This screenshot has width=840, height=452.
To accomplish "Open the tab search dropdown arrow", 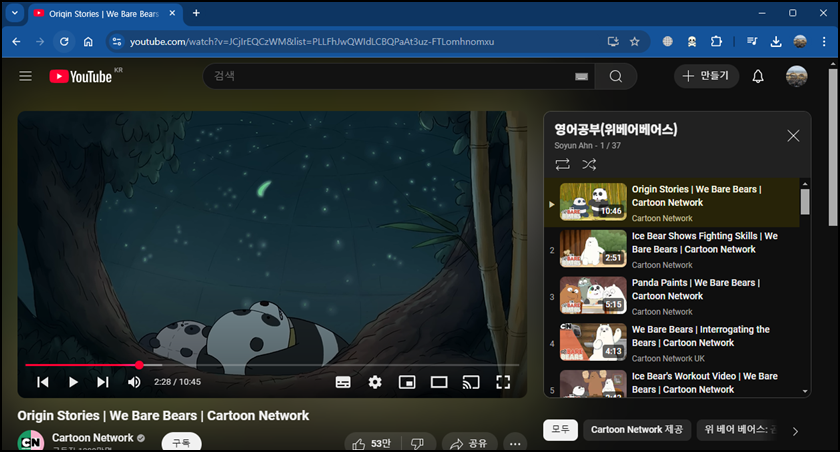I will click(x=15, y=13).
